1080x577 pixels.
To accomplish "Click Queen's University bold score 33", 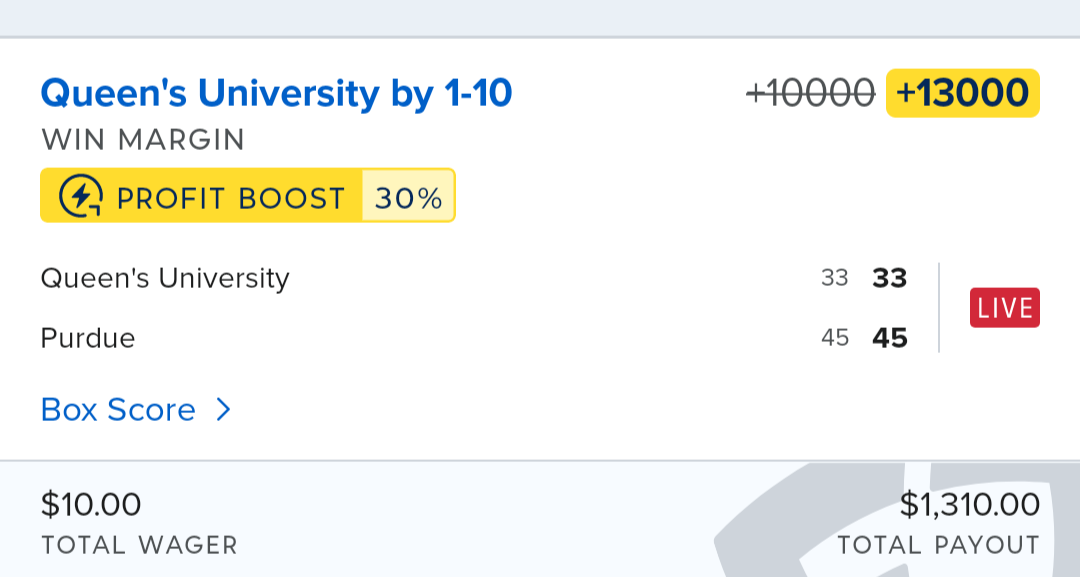I will [x=889, y=278].
